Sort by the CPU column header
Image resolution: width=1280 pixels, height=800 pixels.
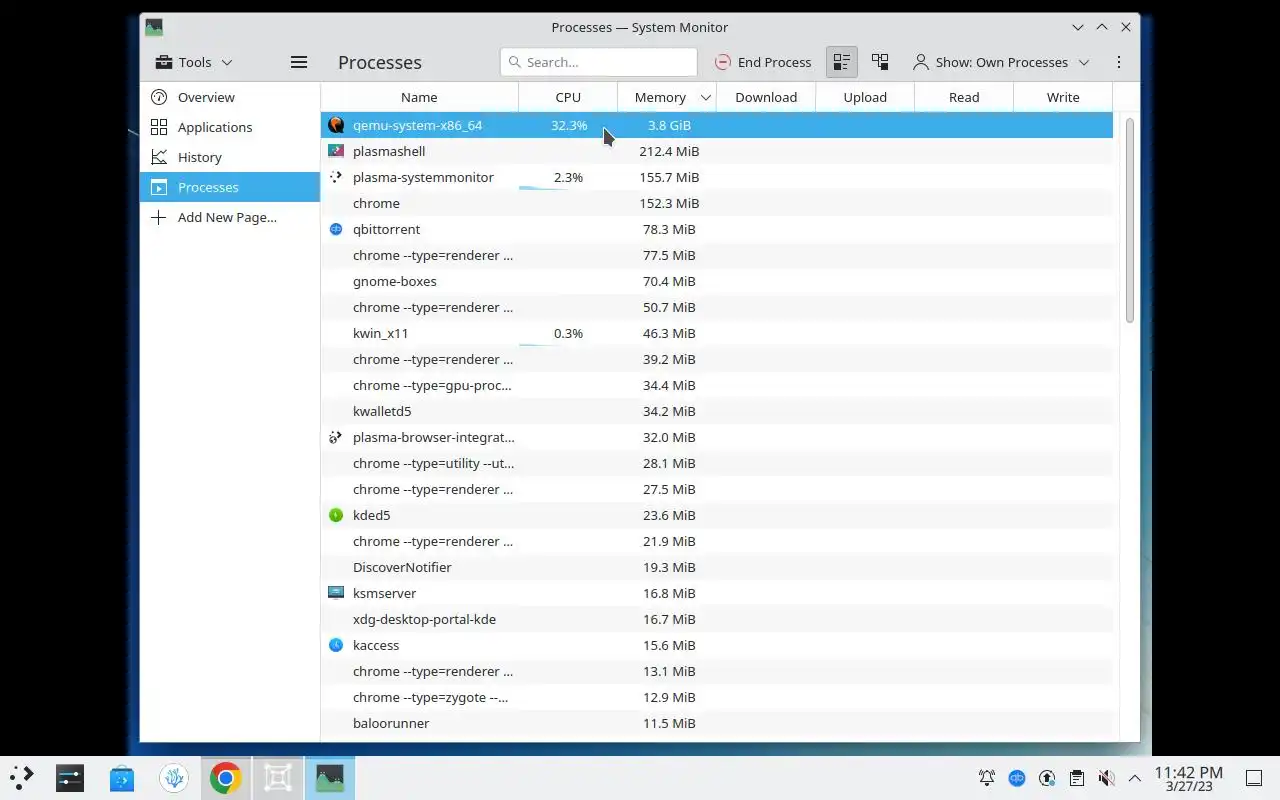568,97
